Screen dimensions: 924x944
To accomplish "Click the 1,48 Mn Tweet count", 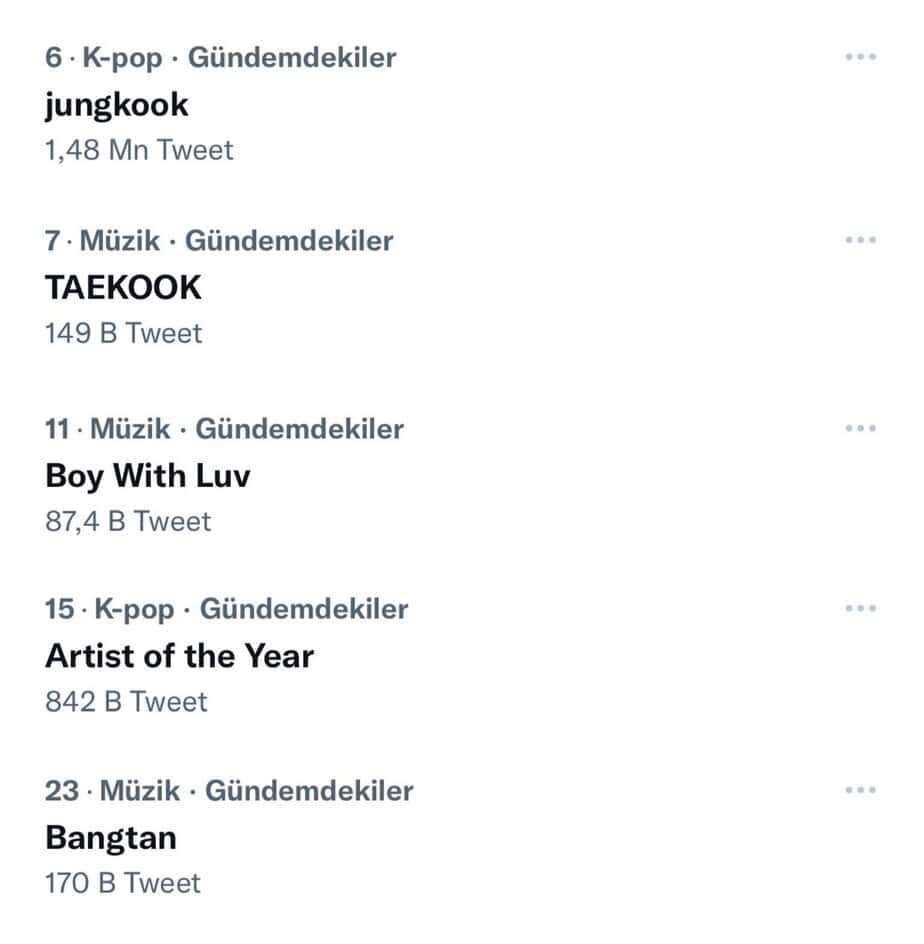I will 139,150.
